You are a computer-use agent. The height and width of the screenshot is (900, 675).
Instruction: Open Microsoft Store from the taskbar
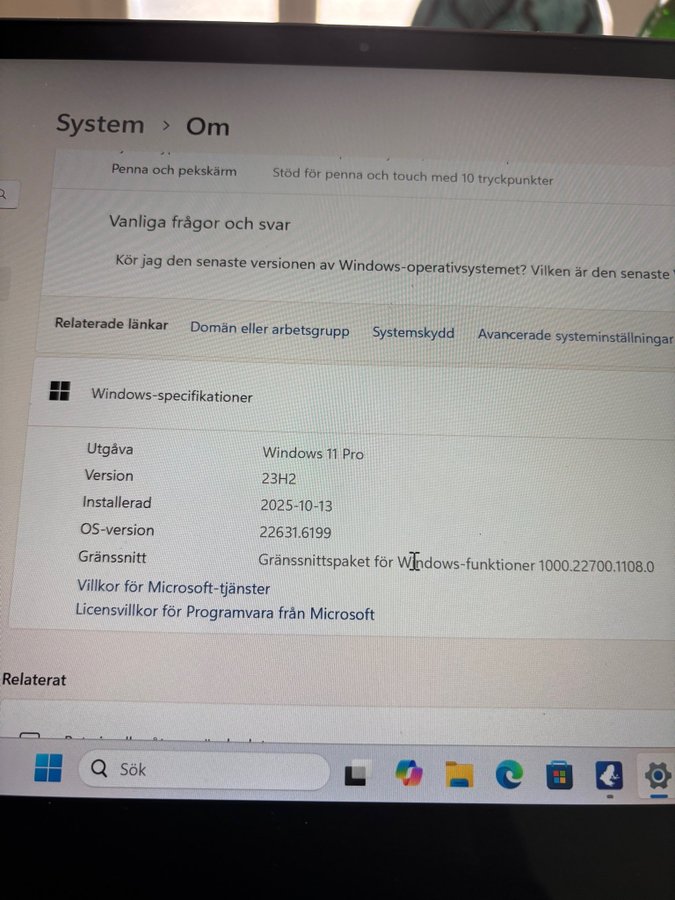[x=559, y=775]
